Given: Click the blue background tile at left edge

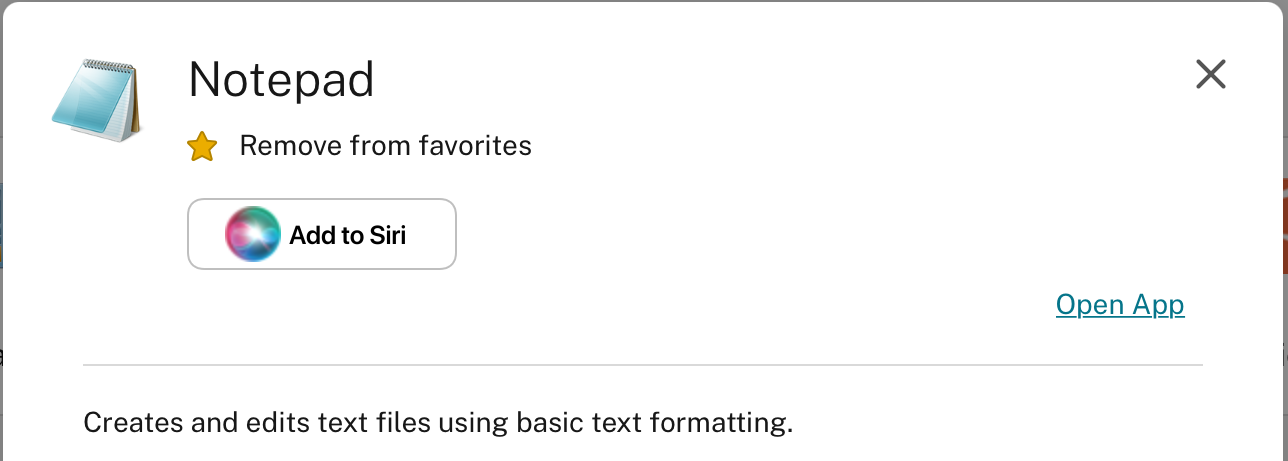Looking at the screenshot, I should tap(2, 225).
